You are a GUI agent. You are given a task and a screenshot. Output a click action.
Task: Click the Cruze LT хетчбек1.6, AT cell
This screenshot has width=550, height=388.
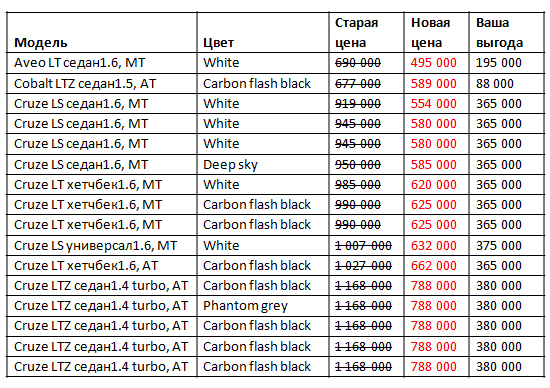86,266
